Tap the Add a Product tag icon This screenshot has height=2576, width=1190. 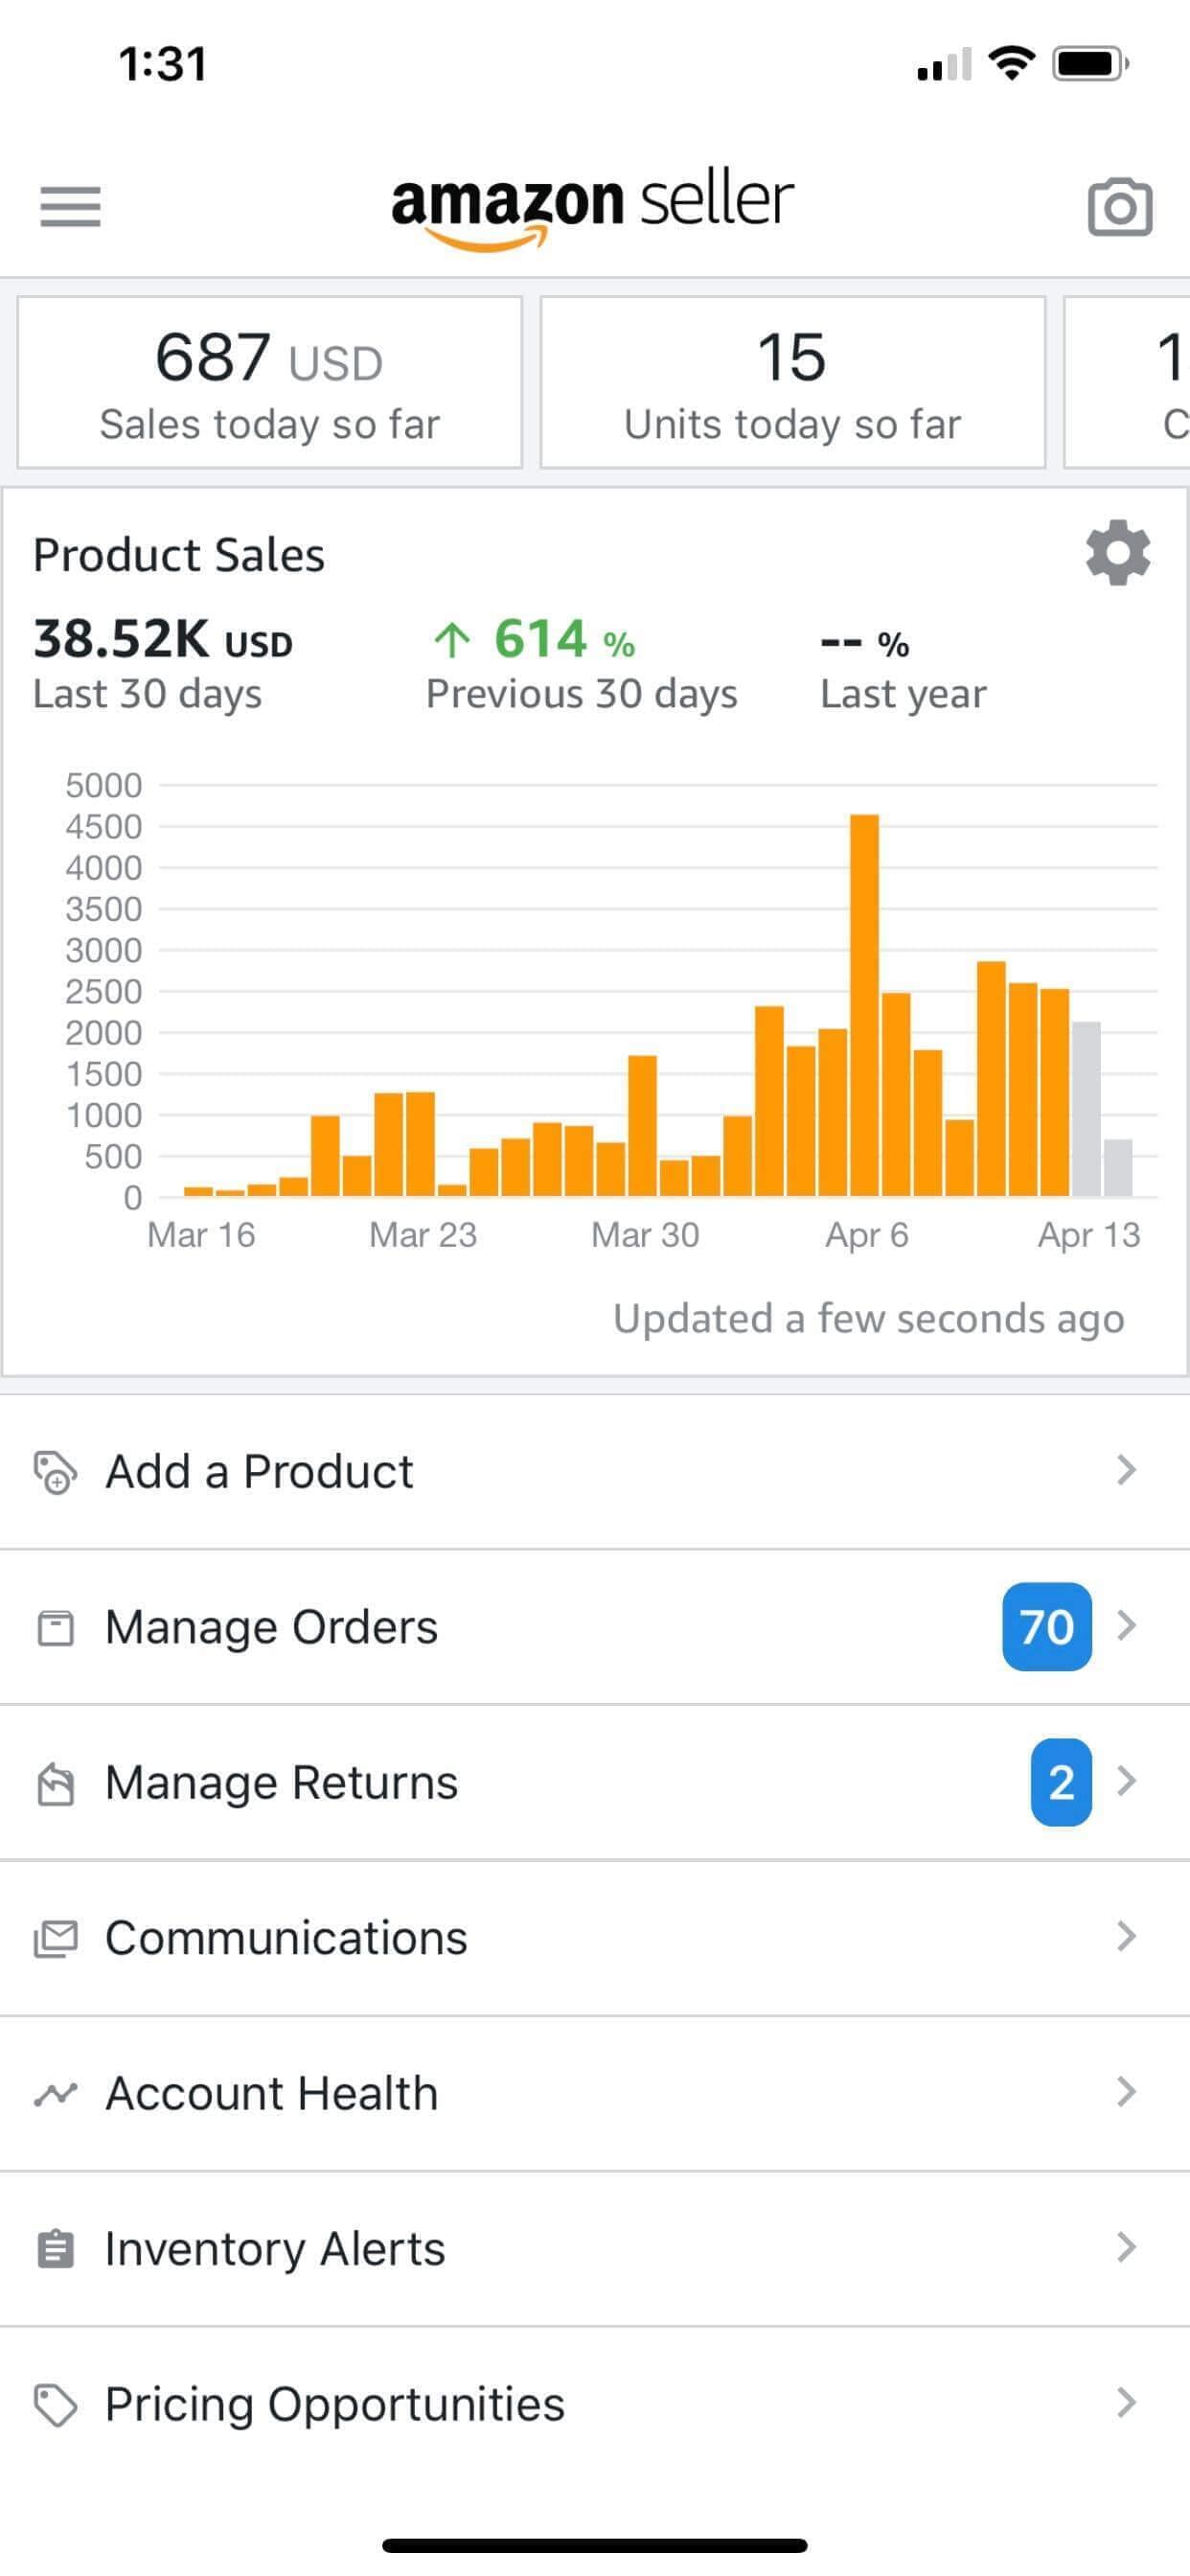pyautogui.click(x=55, y=1472)
